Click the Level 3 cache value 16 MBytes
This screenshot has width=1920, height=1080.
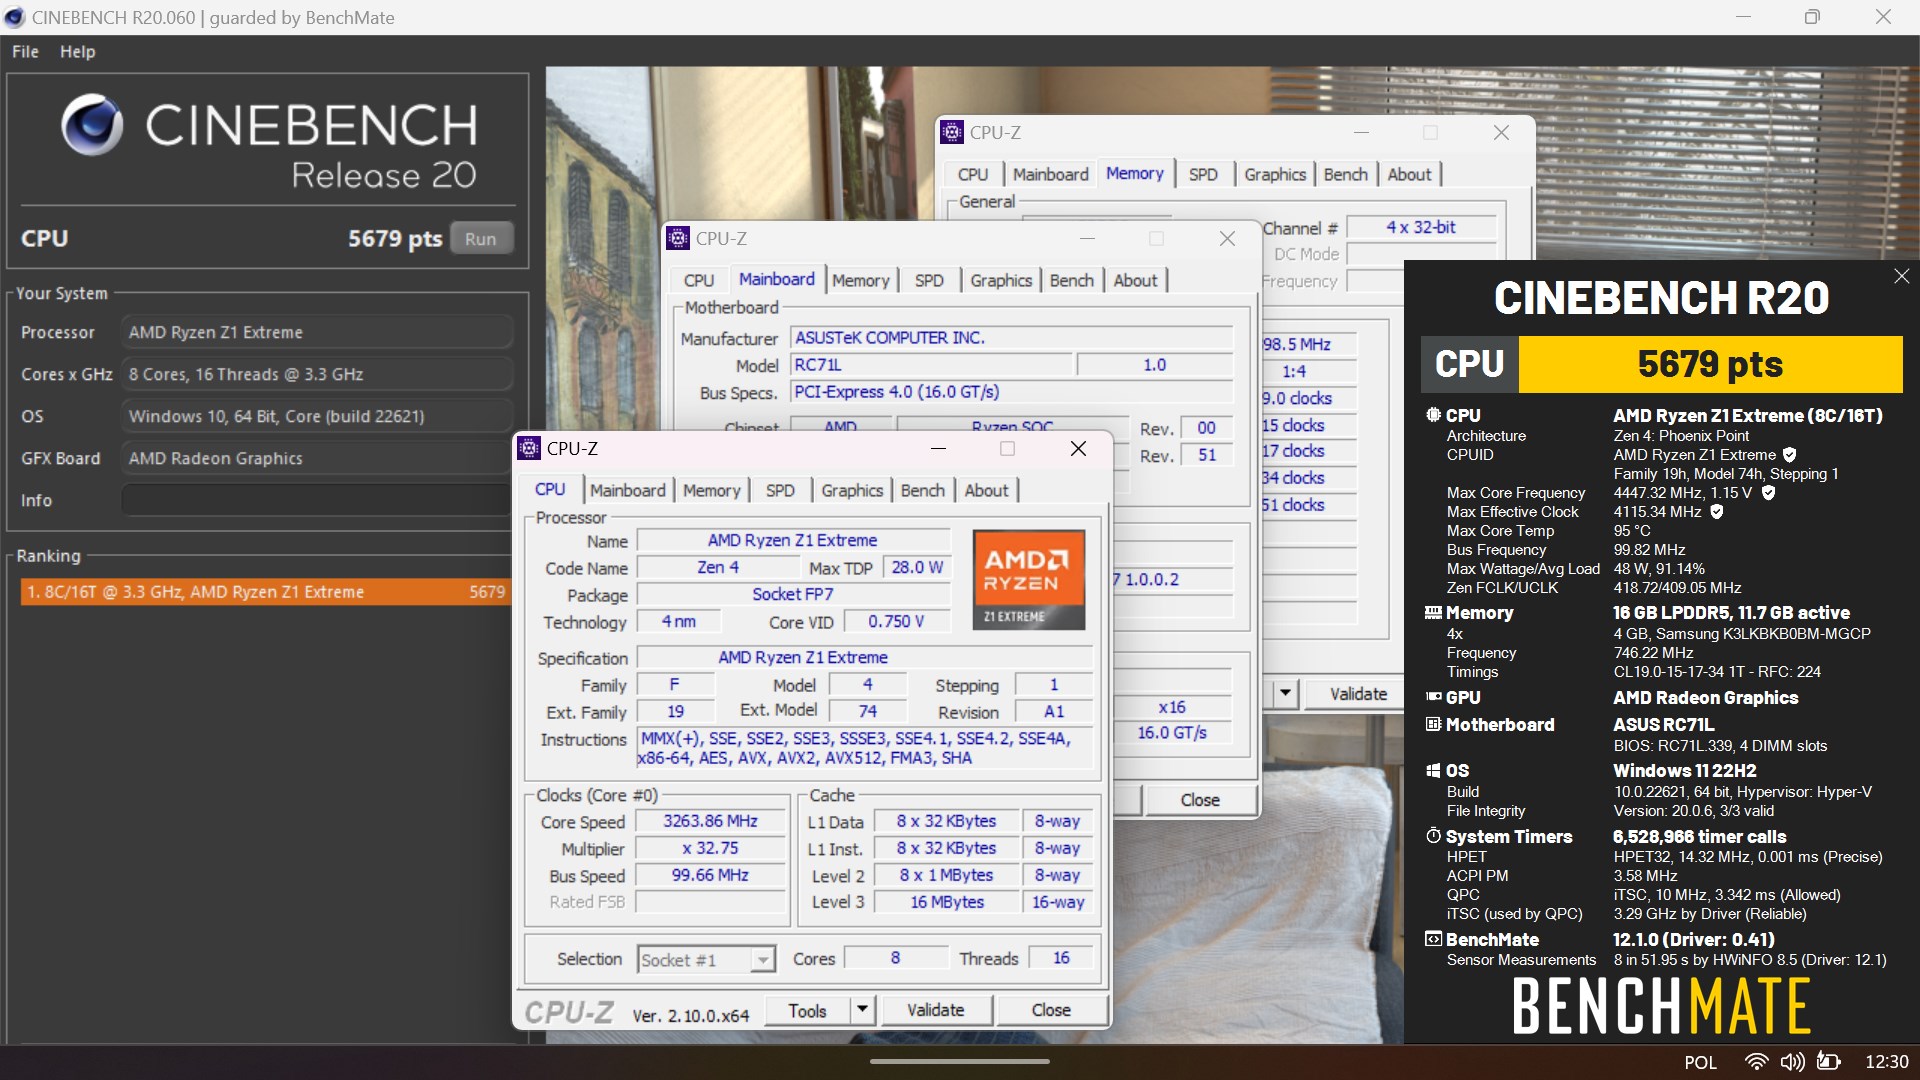pos(946,902)
